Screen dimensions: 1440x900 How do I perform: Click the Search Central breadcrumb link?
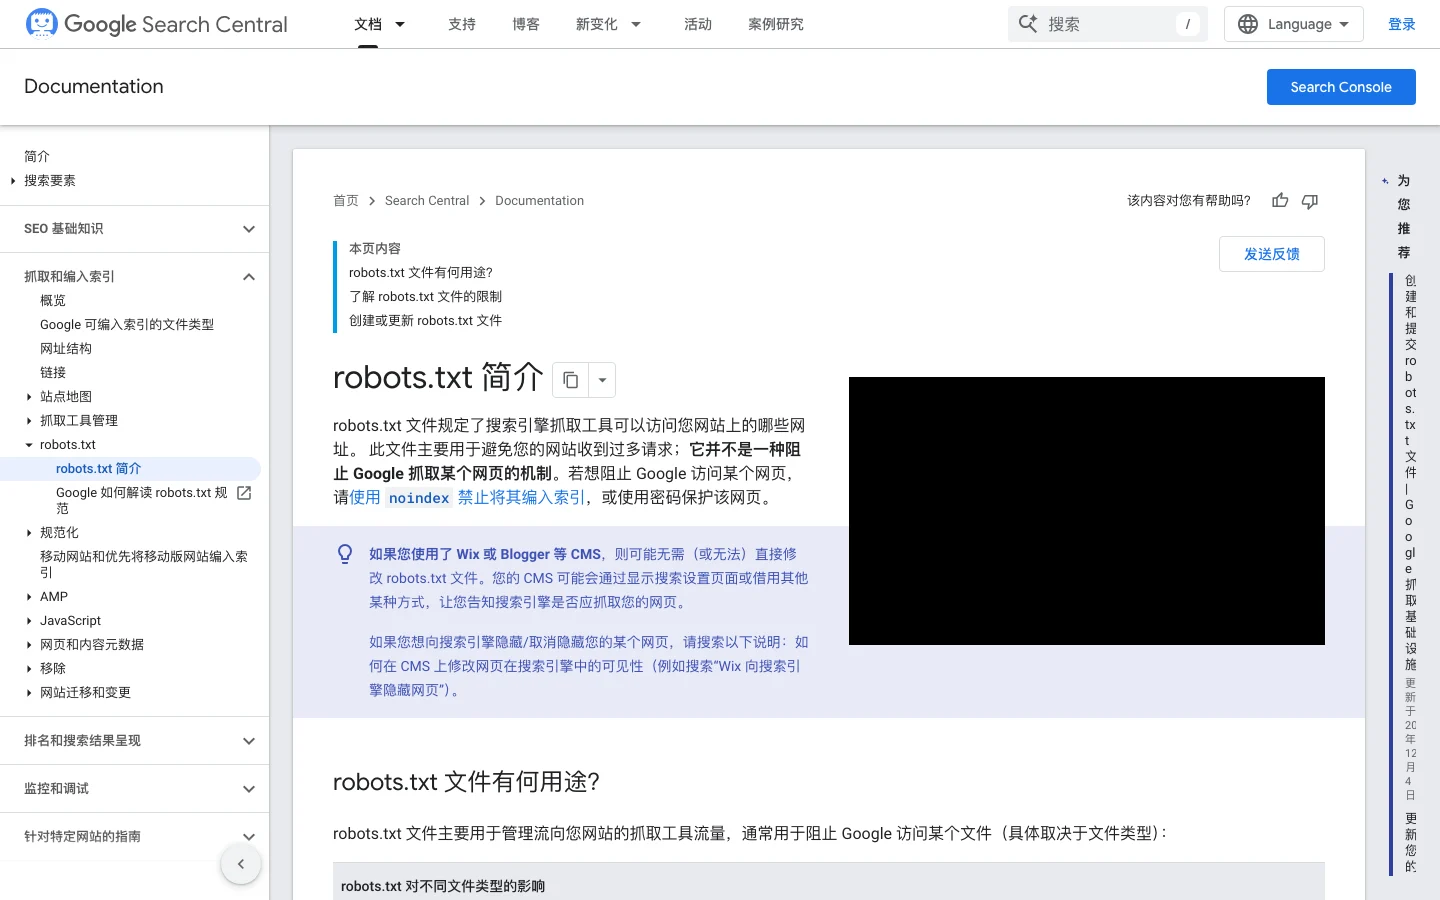(427, 201)
